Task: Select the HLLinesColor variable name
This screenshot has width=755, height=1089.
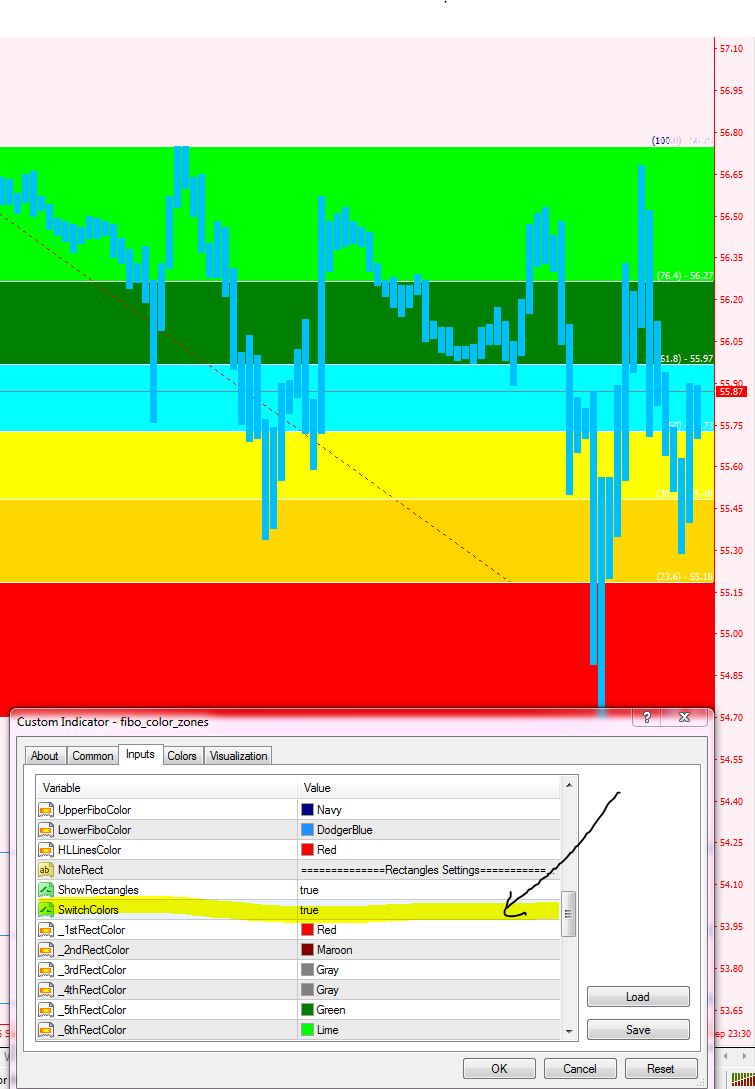Action: point(90,850)
